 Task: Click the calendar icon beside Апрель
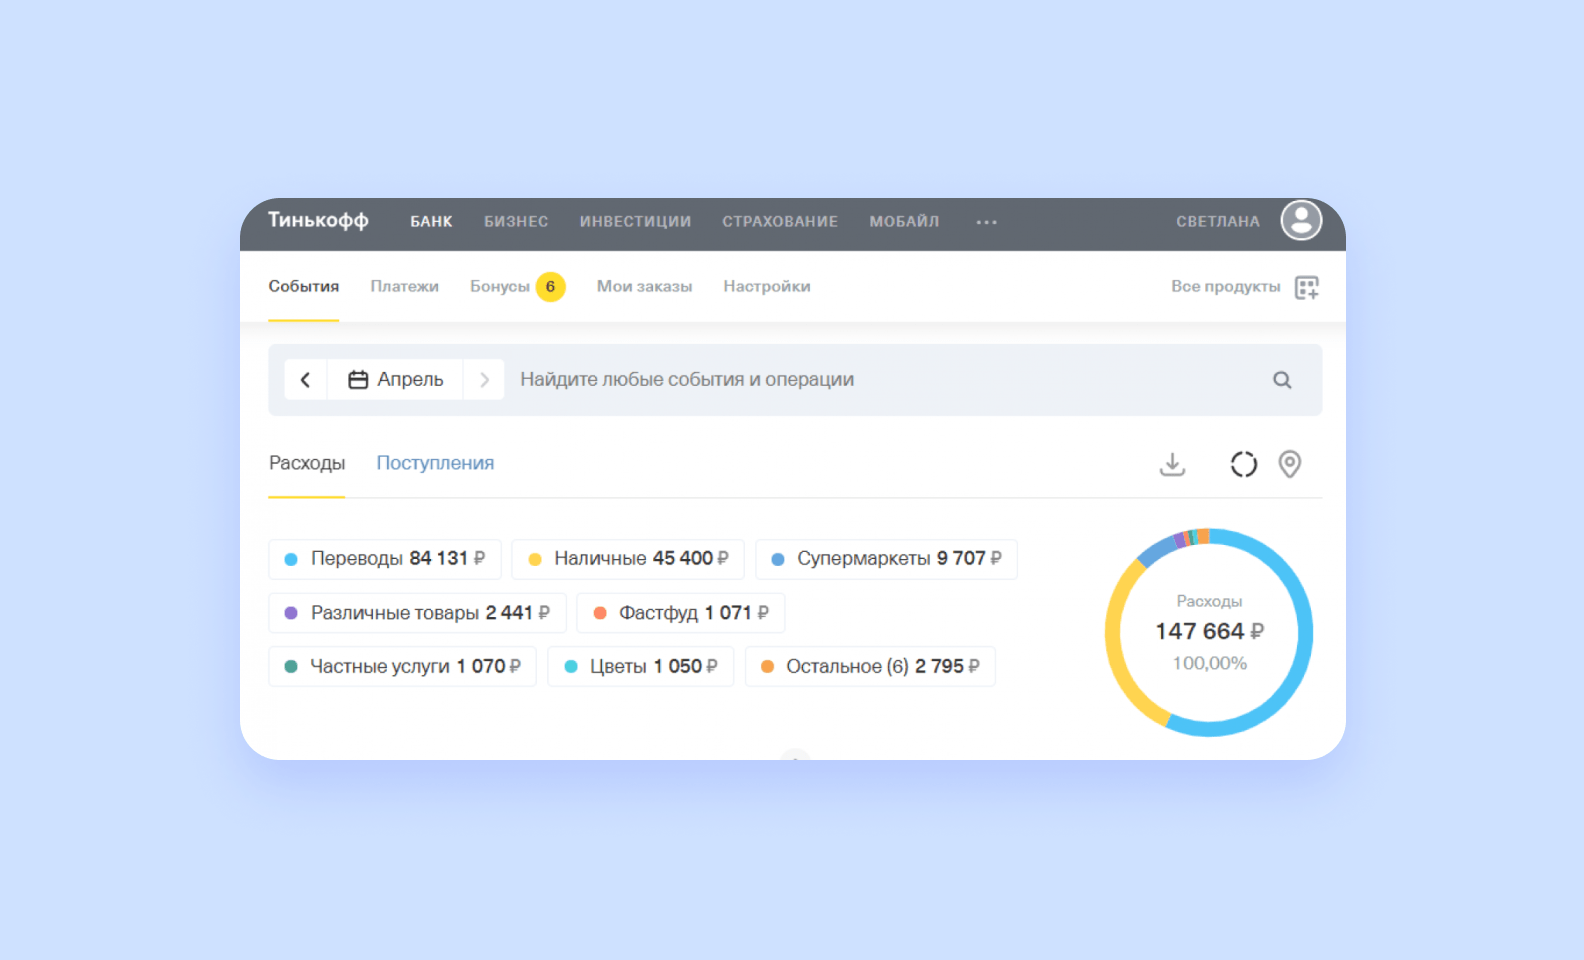click(358, 380)
